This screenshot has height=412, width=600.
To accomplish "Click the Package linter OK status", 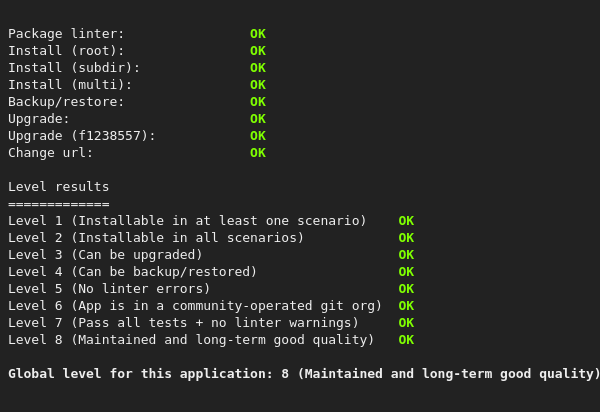I will click(x=258, y=34).
